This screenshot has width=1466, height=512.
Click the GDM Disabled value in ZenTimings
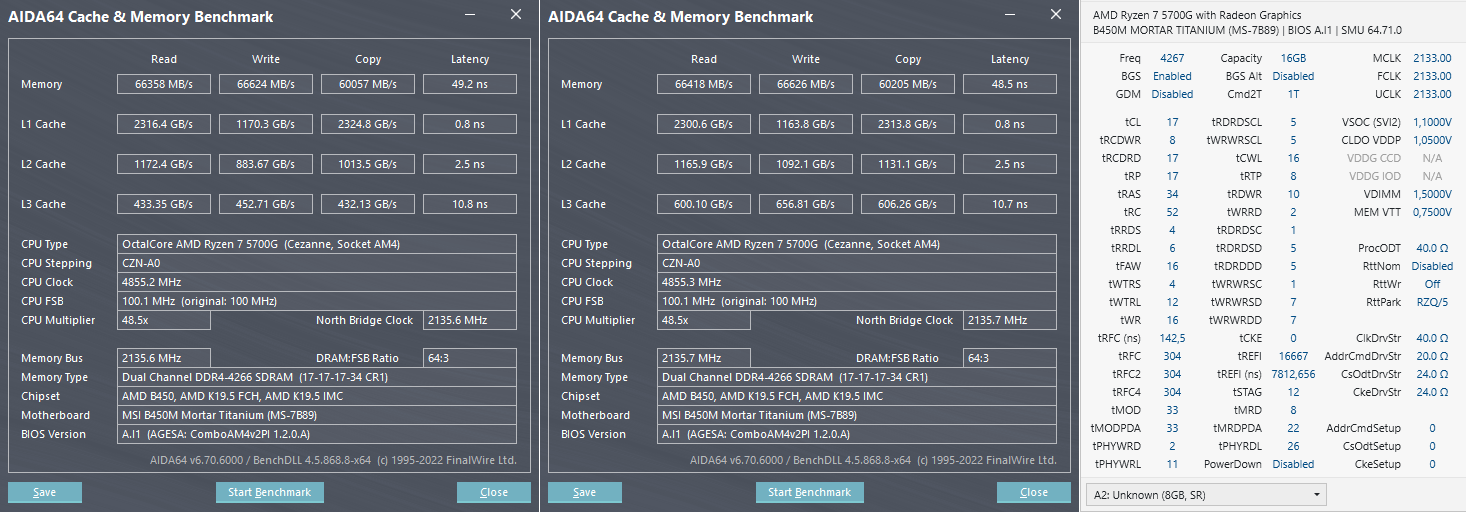(1172, 94)
